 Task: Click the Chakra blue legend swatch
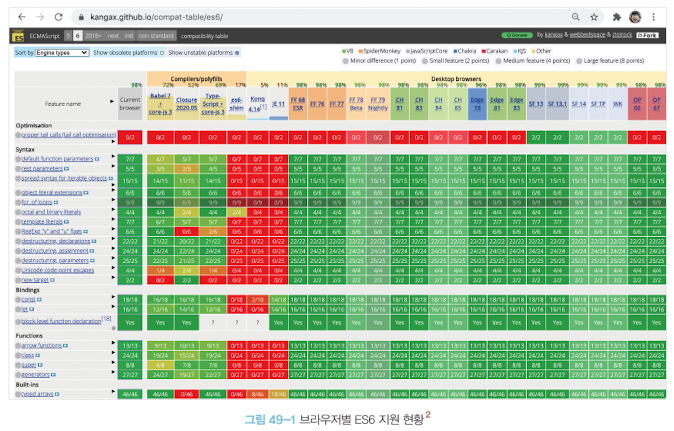click(x=455, y=51)
